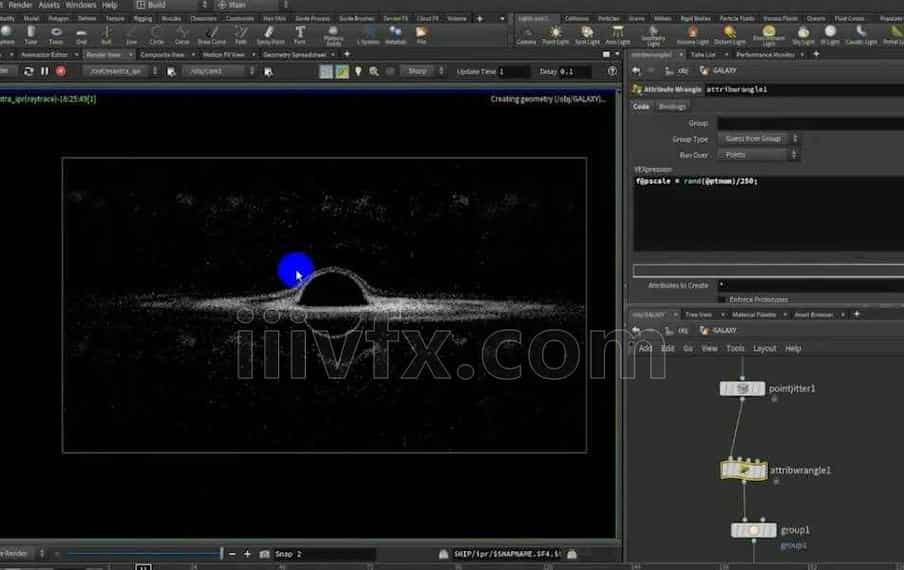Add a Camera from the lights shelf
Screen dimensions: 904x570
(x=526, y=35)
